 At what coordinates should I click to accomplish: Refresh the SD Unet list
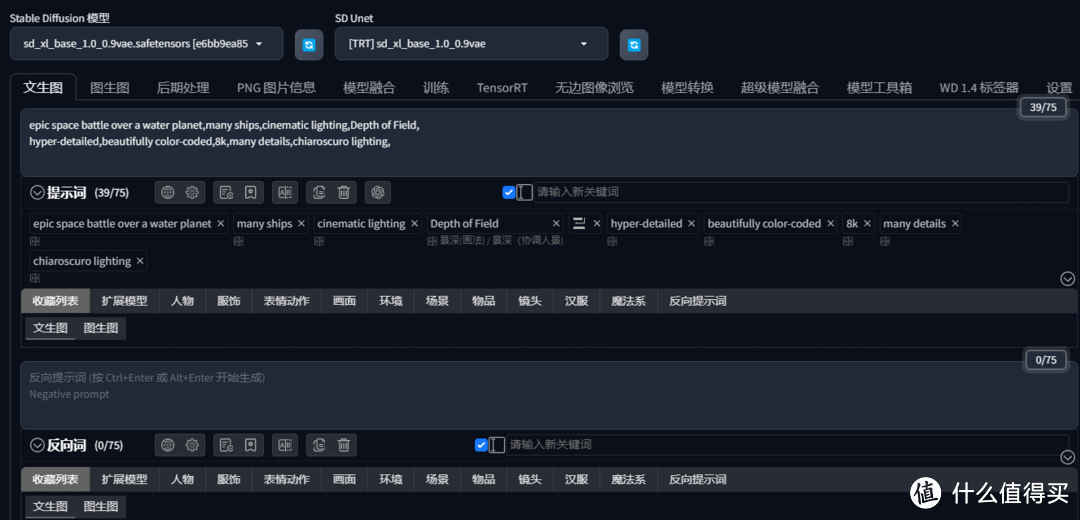click(x=634, y=44)
